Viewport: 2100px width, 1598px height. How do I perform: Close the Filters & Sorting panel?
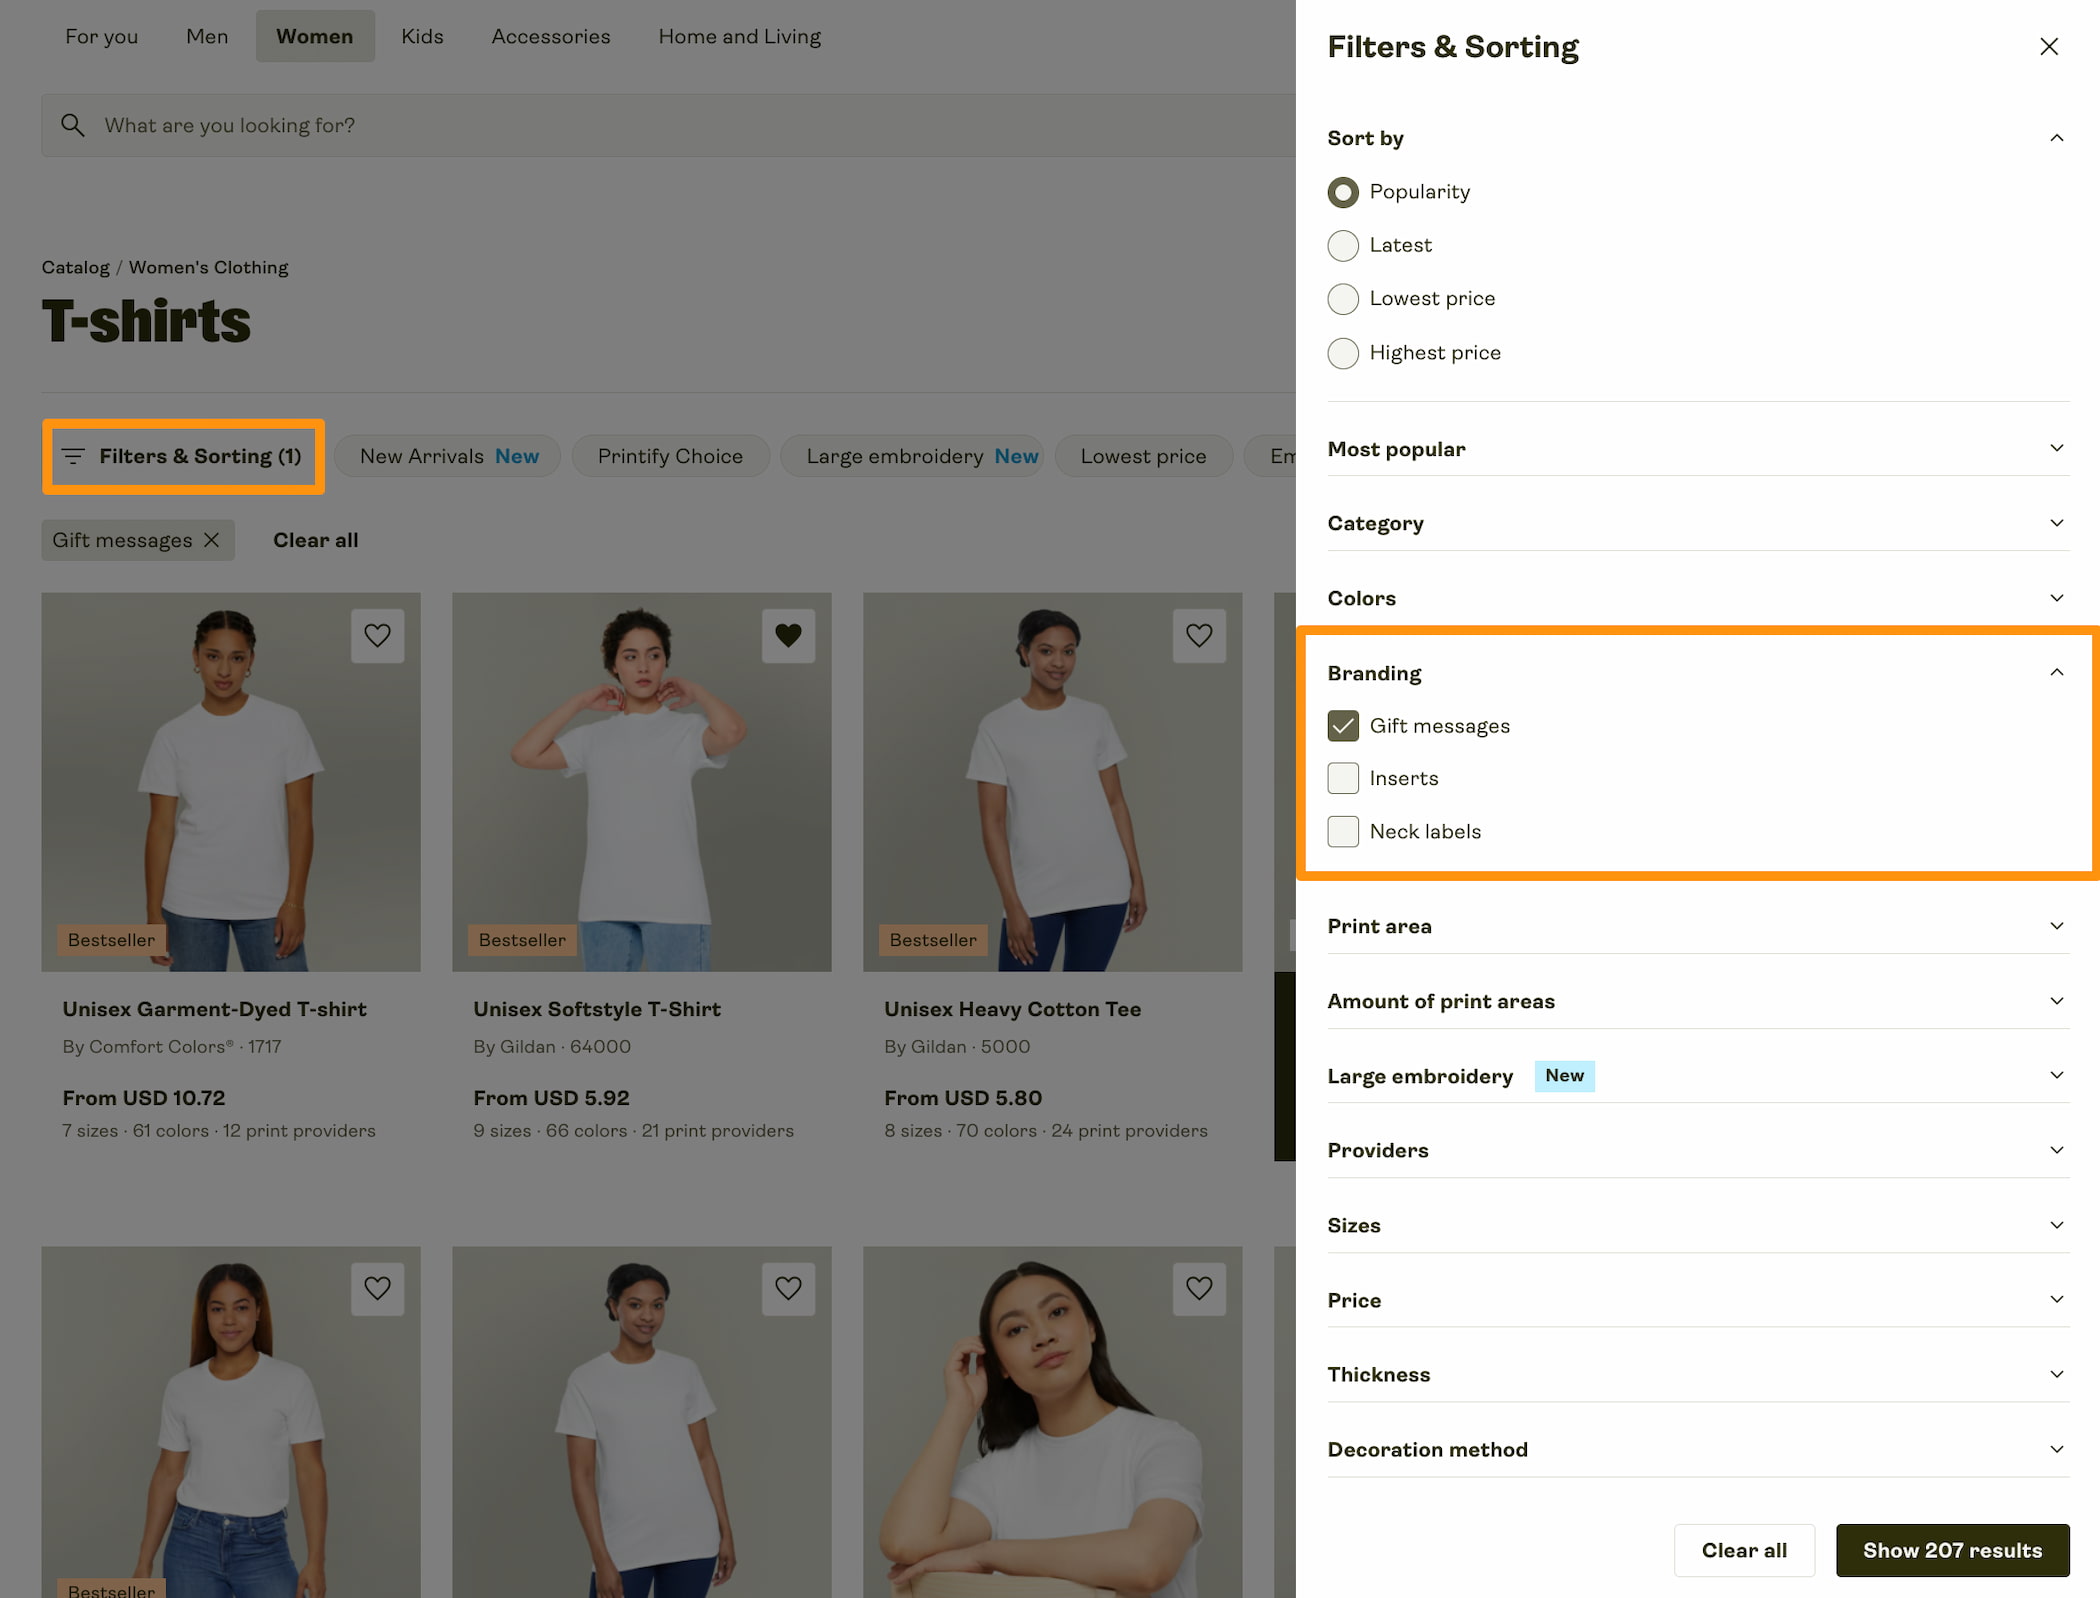click(x=2048, y=47)
